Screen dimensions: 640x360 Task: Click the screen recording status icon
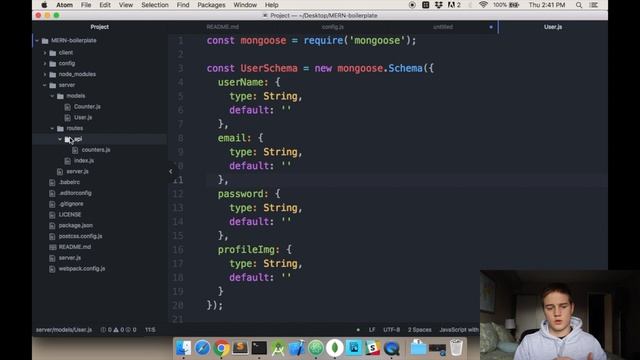(412, 5)
